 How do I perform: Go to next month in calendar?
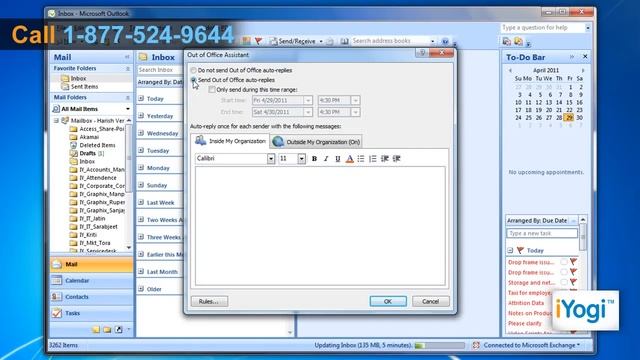583,71
